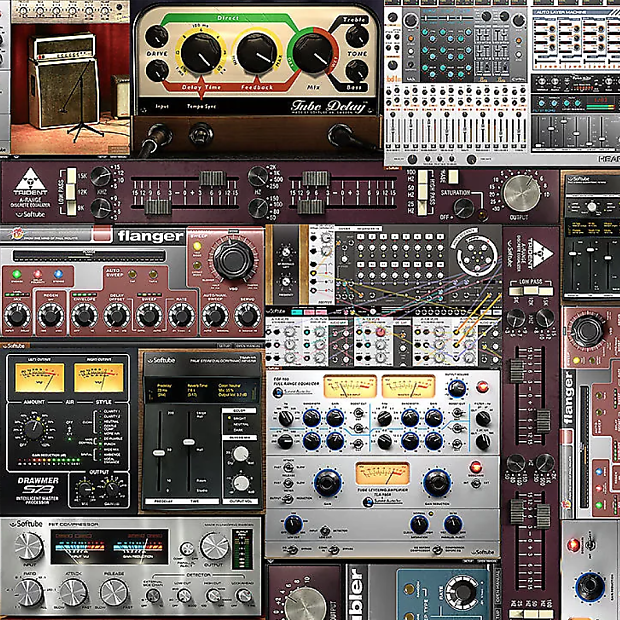Click the detector Low Cut knob

pos(184,595)
